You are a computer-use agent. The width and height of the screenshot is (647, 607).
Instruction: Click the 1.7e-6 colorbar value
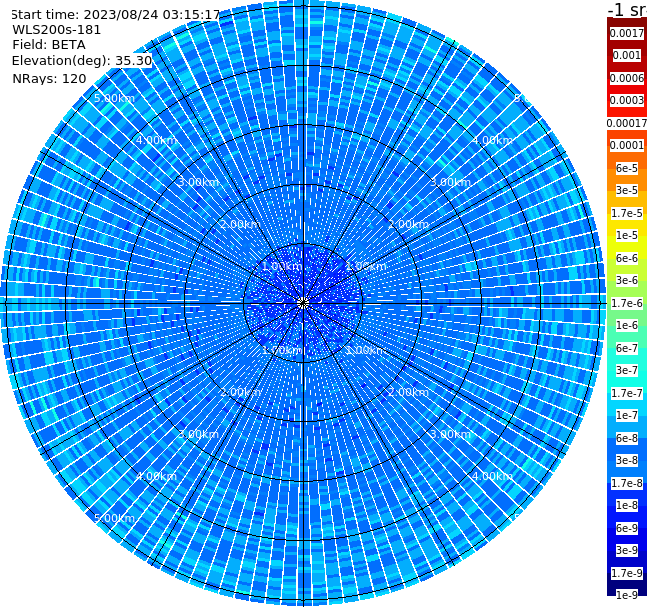[627, 303]
